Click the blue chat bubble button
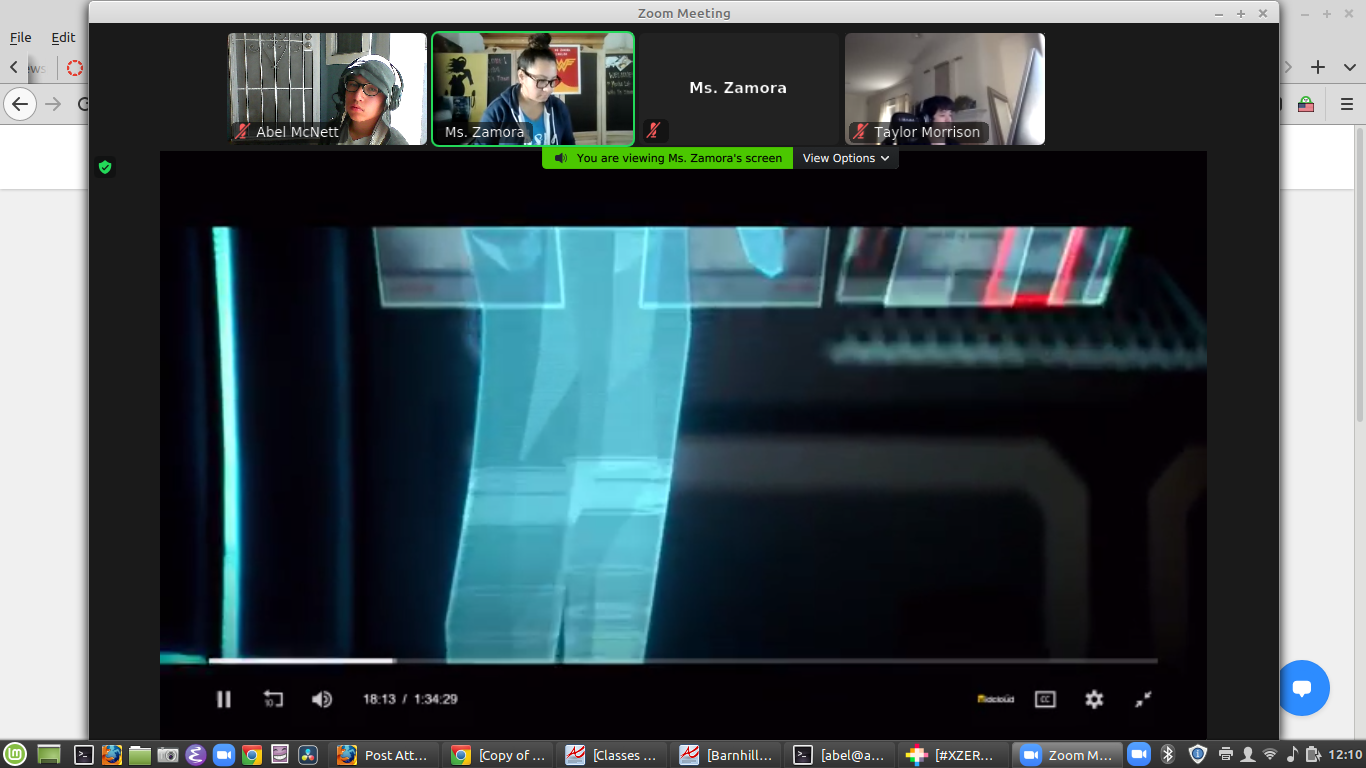 tap(1302, 688)
